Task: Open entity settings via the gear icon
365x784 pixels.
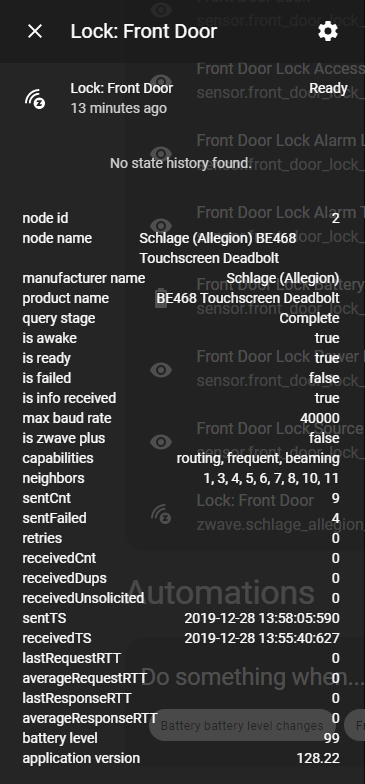Action: [328, 32]
